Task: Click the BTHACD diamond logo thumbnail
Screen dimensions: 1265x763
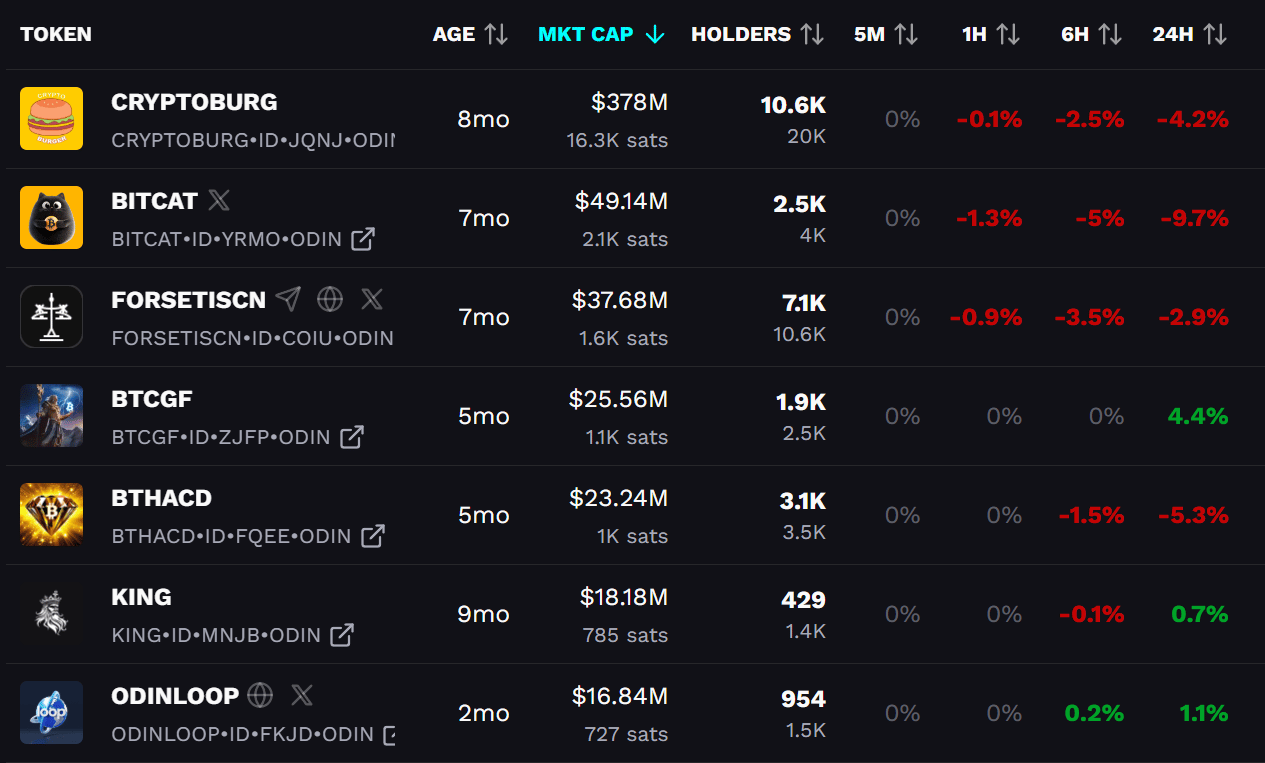Action: pos(52,515)
